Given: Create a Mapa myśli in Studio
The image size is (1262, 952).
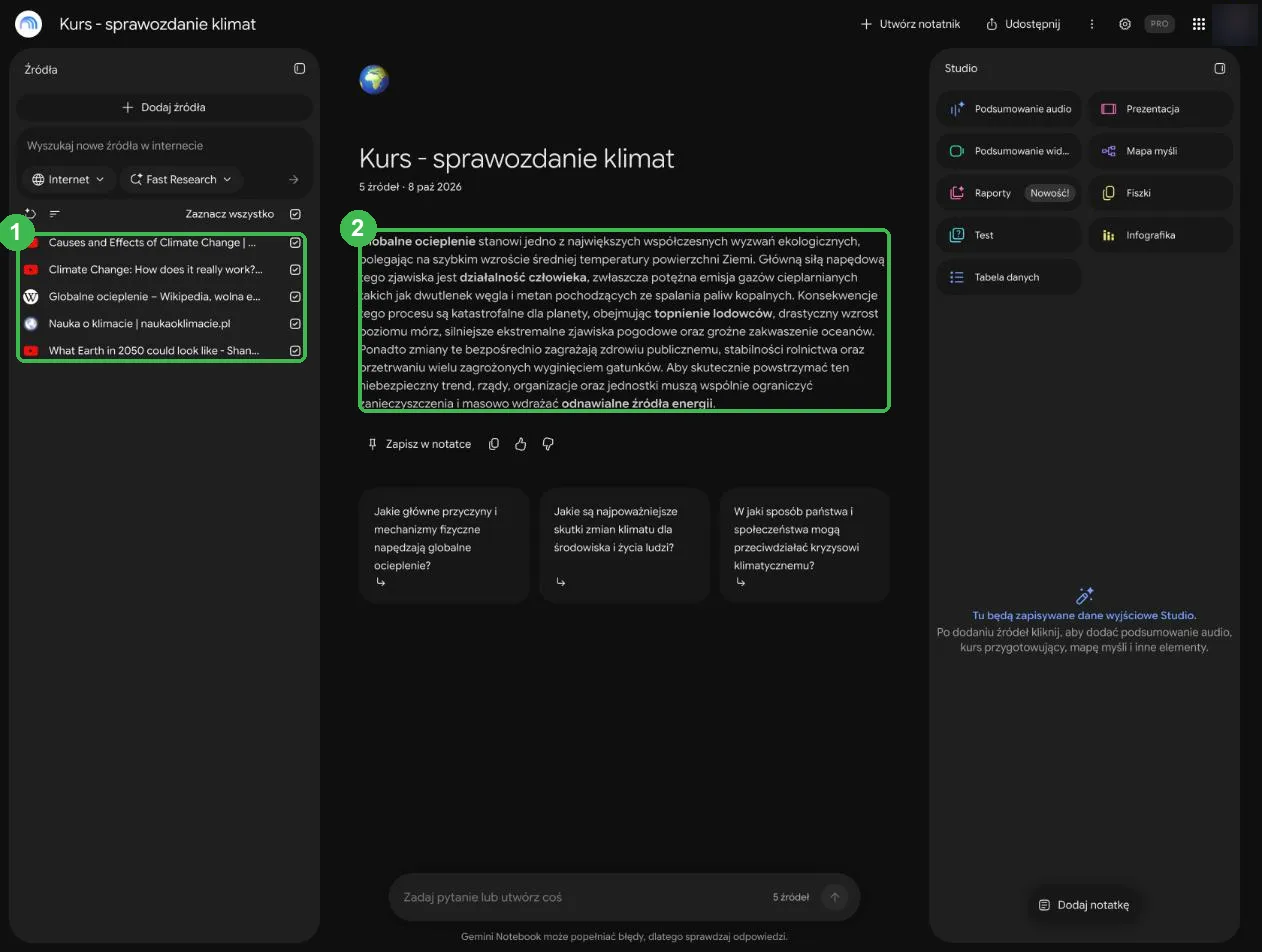Looking at the screenshot, I should [1160, 151].
